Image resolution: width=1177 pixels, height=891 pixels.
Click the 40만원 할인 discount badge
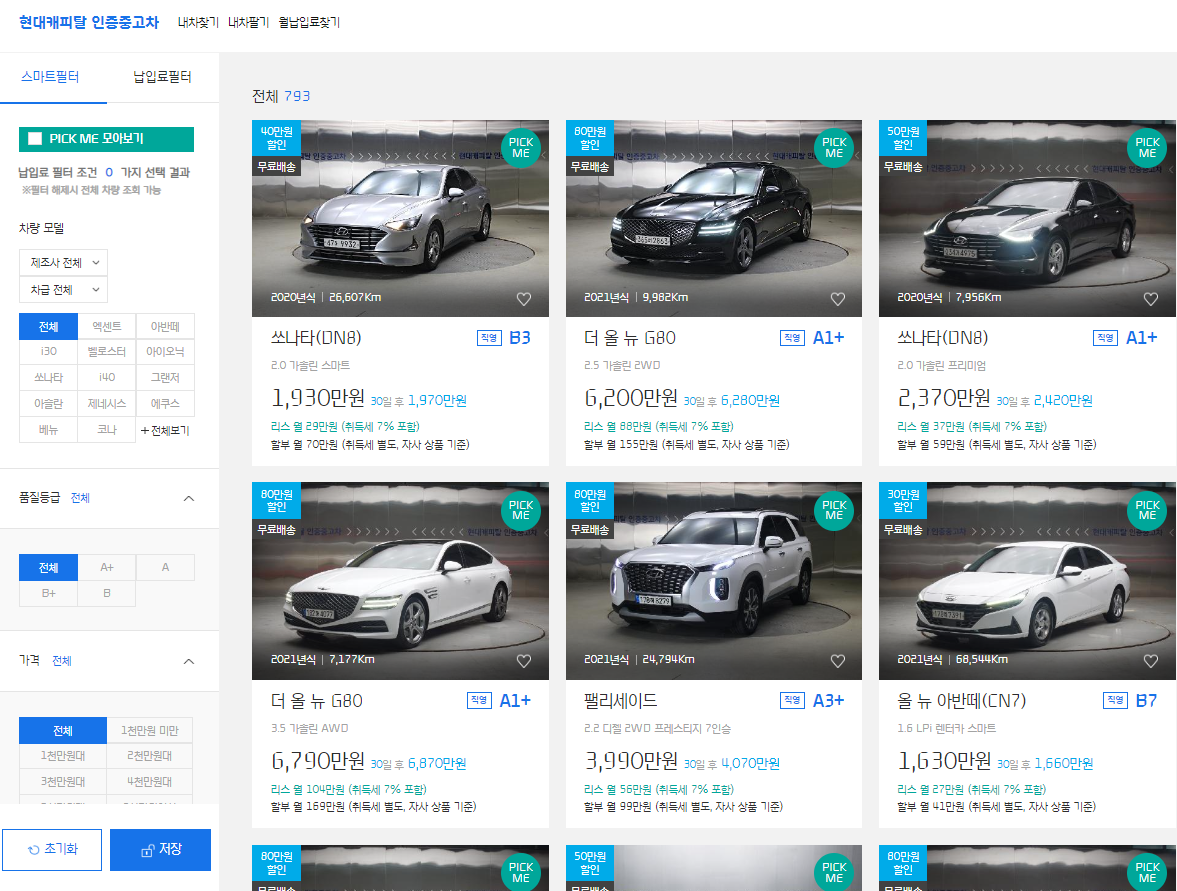click(x=276, y=137)
